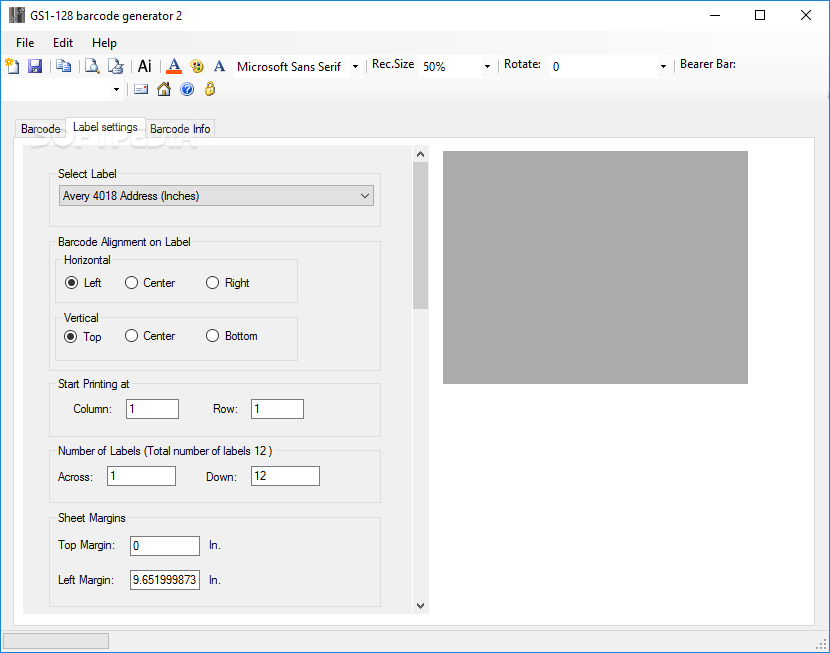The height and width of the screenshot is (653, 830).
Task: Click the Copy icon in toolbar
Action: [64, 66]
